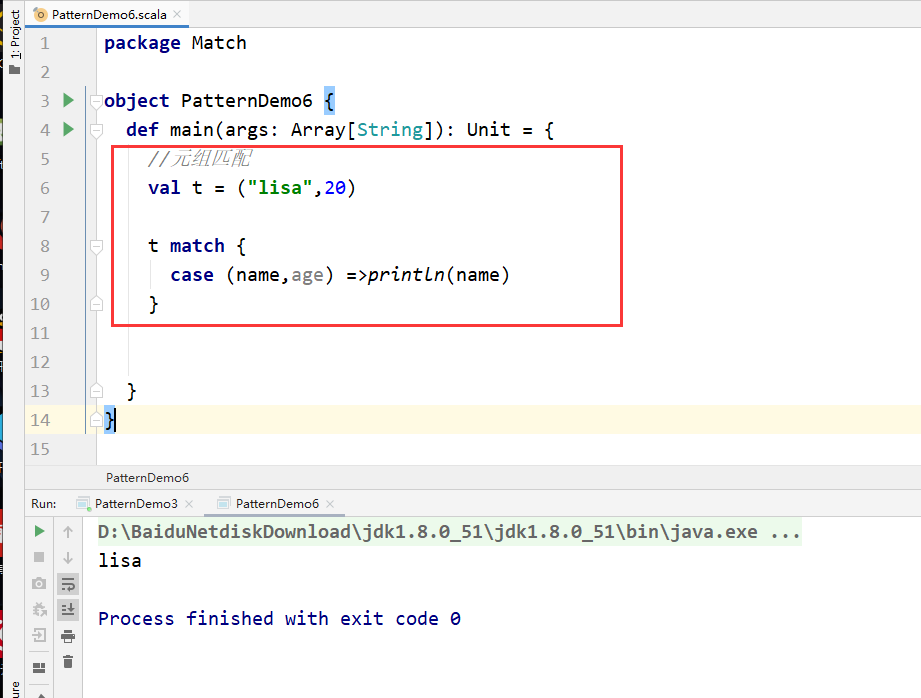The width and height of the screenshot is (921, 698).
Task: Go up the stack trace with up arrow
Action: (x=68, y=532)
